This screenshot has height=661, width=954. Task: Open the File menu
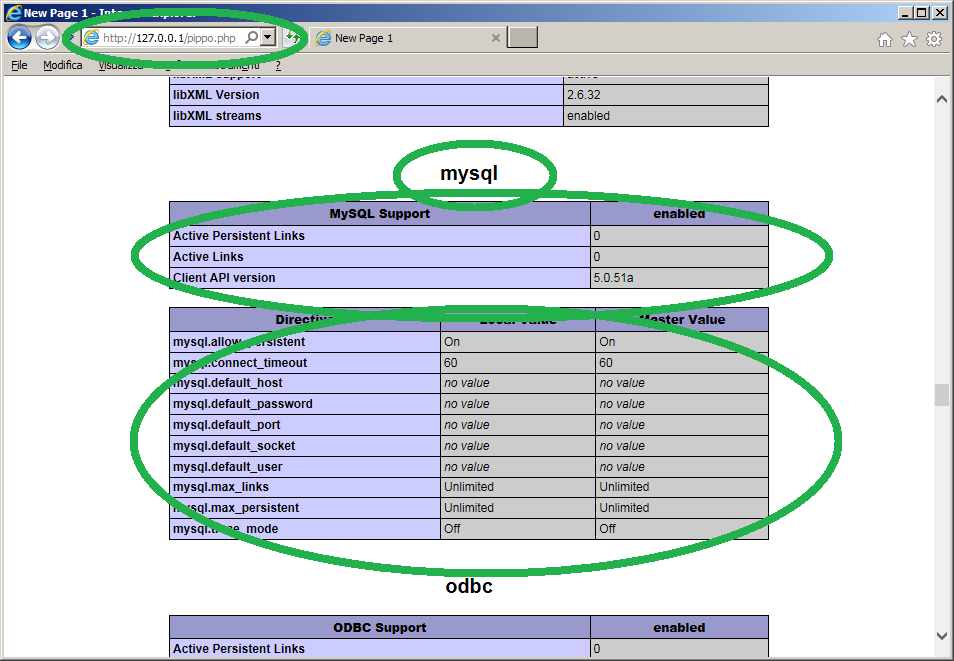pos(19,65)
